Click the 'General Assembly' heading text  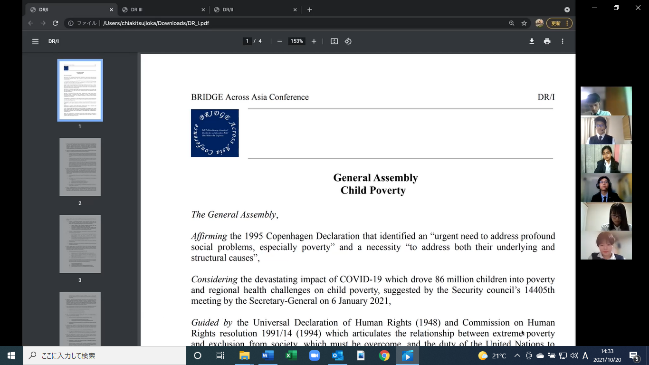375,178
